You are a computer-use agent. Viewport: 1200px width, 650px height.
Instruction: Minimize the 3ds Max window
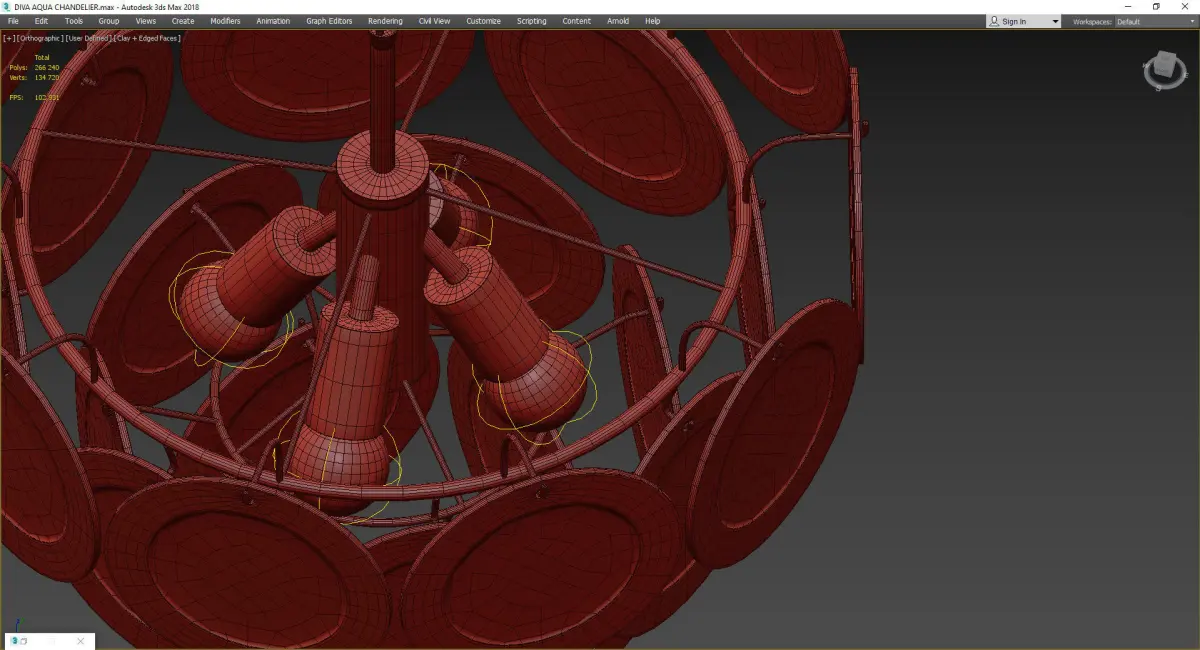tap(1128, 6)
